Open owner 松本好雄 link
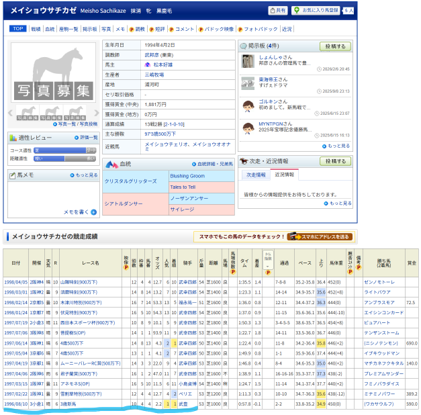Image resolution: width=421 pixels, height=415 pixels. click(x=163, y=65)
